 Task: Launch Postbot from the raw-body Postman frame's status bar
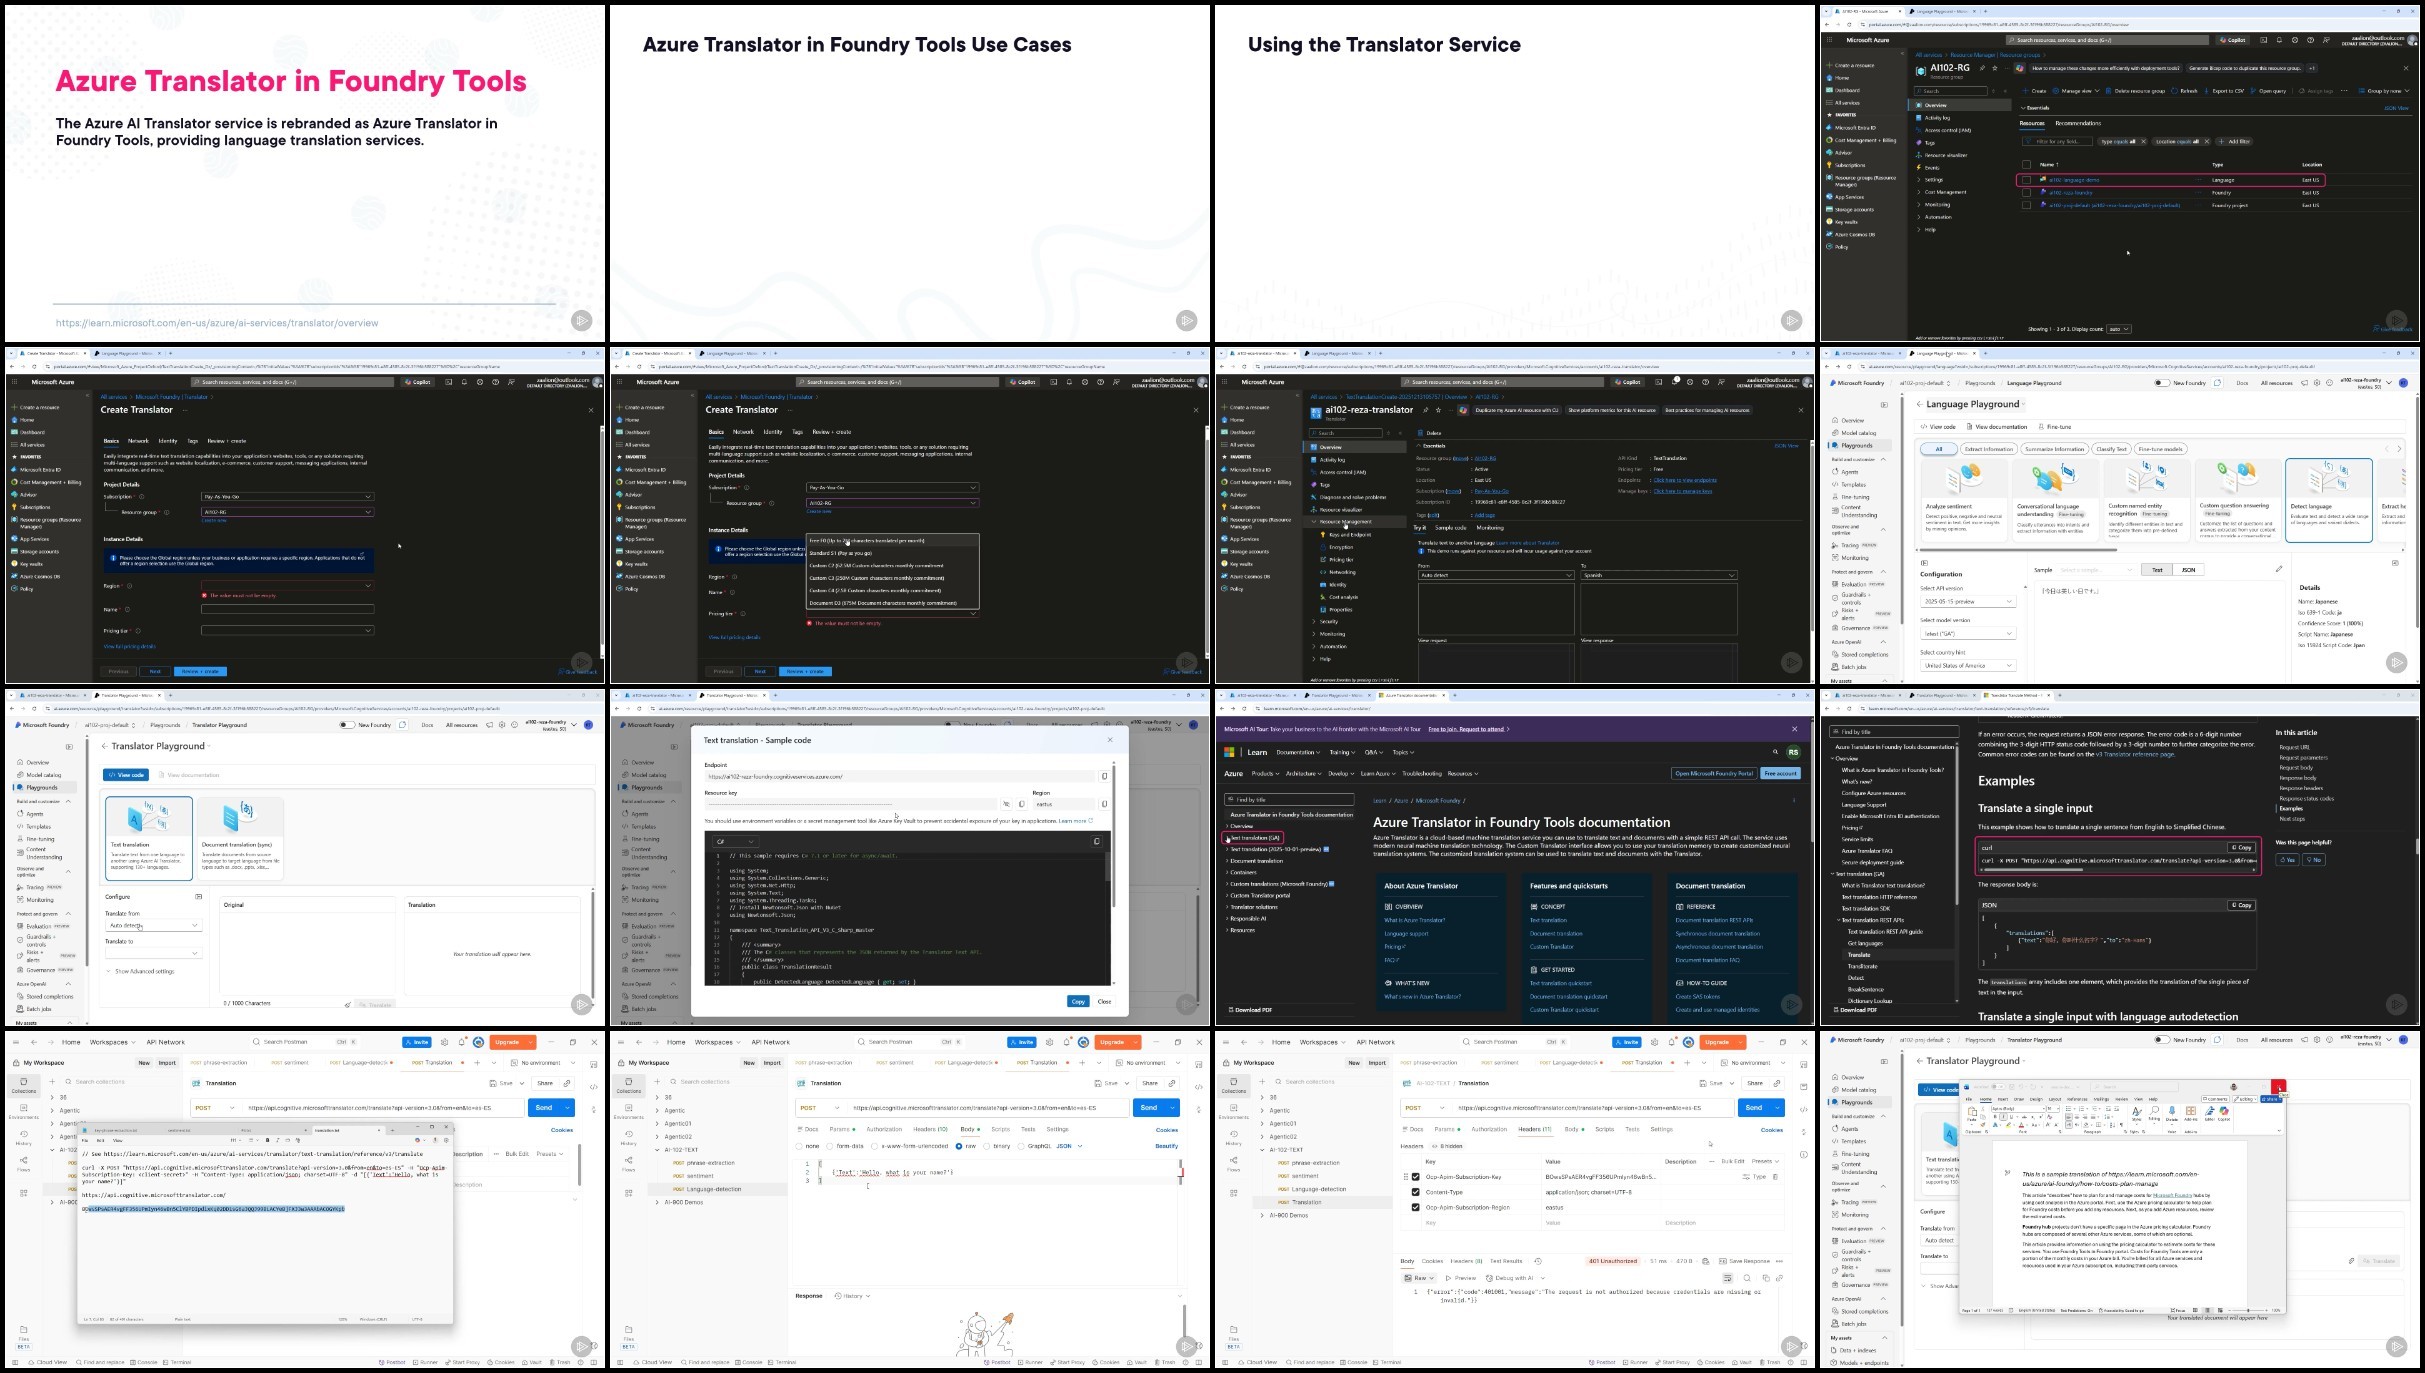[x=996, y=1362]
